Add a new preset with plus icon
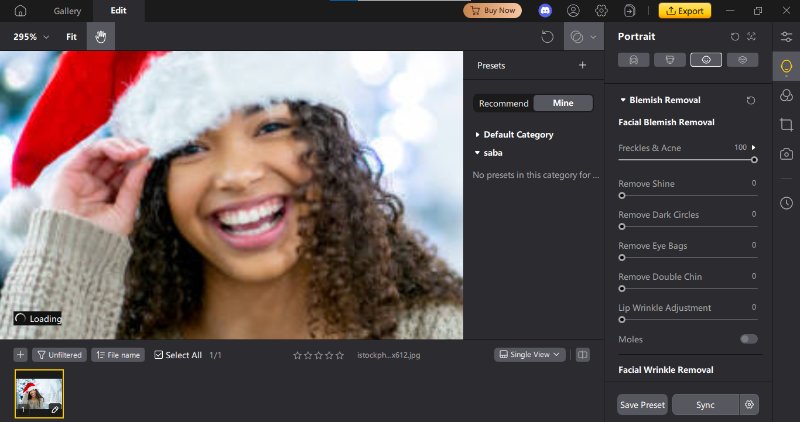 (582, 65)
